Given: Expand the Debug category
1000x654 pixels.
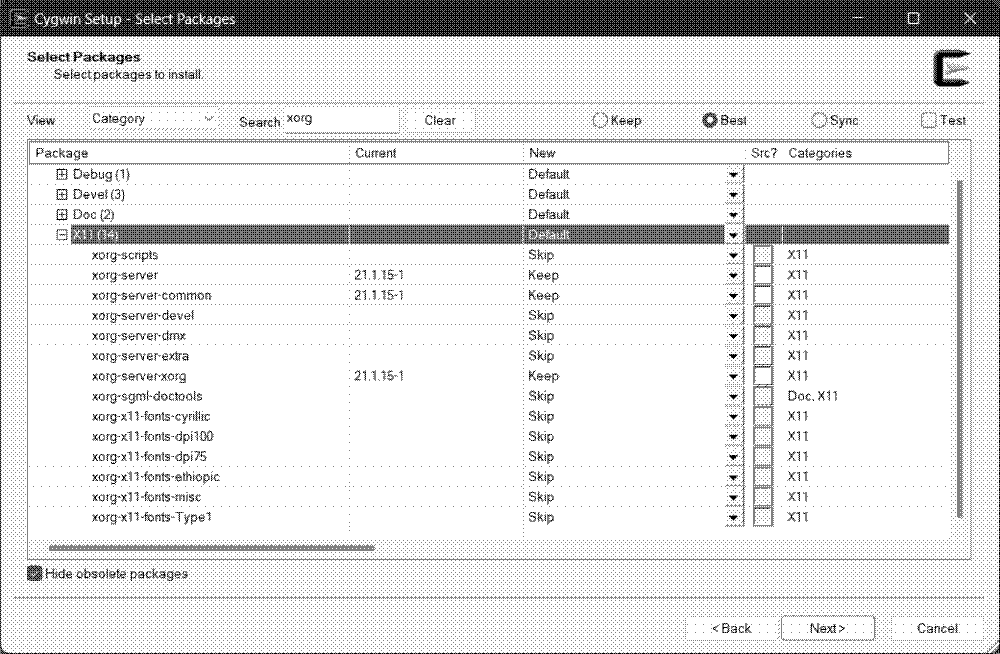Looking at the screenshot, I should pos(62,174).
